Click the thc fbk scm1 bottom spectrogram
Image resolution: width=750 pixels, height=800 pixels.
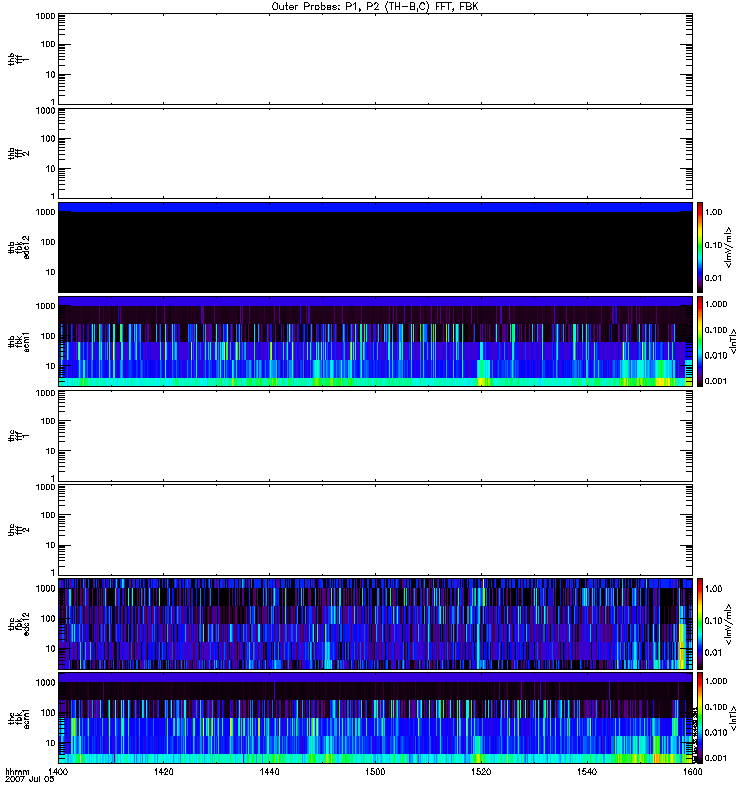(x=375, y=717)
